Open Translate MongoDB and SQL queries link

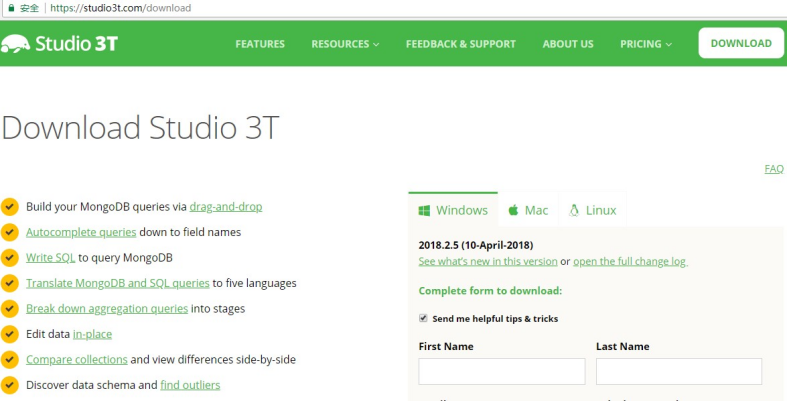coord(118,283)
